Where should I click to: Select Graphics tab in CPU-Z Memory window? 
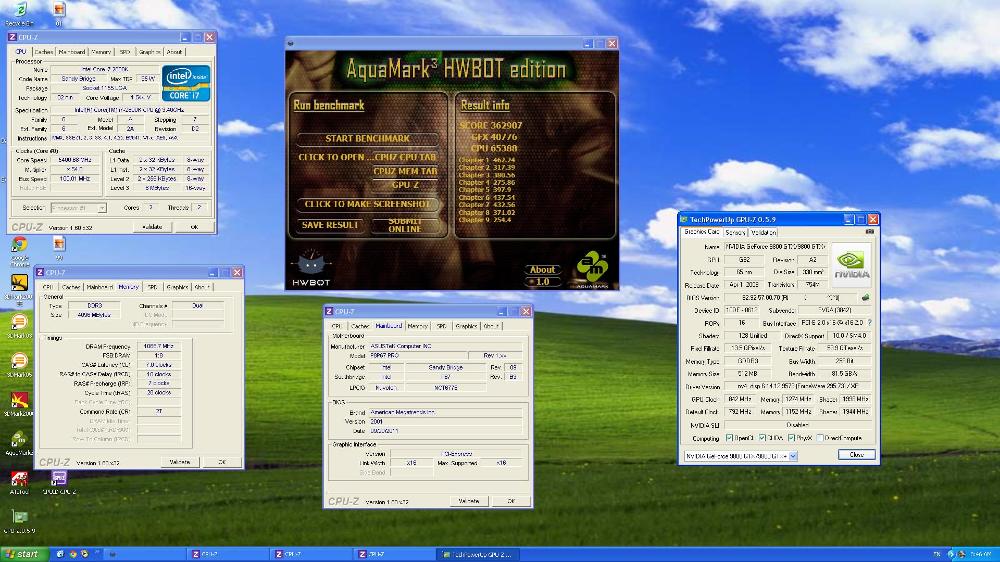(177, 287)
